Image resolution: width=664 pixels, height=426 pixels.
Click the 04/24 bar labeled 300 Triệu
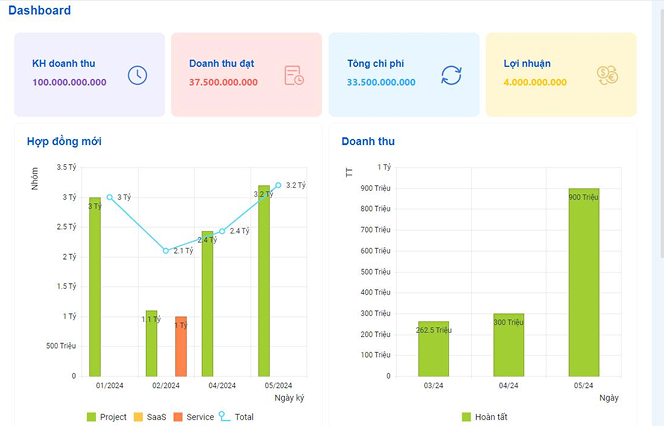click(x=508, y=345)
